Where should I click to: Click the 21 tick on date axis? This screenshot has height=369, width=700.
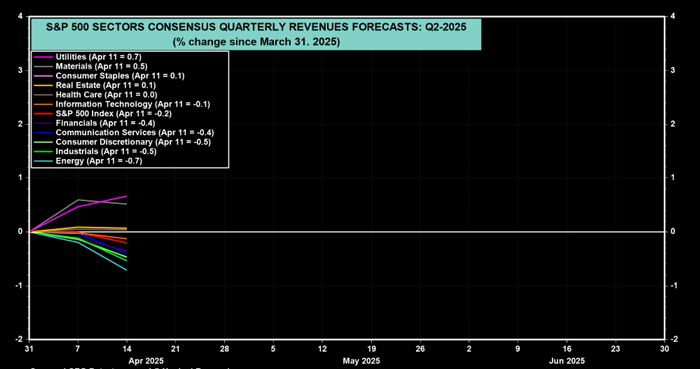pos(175,349)
